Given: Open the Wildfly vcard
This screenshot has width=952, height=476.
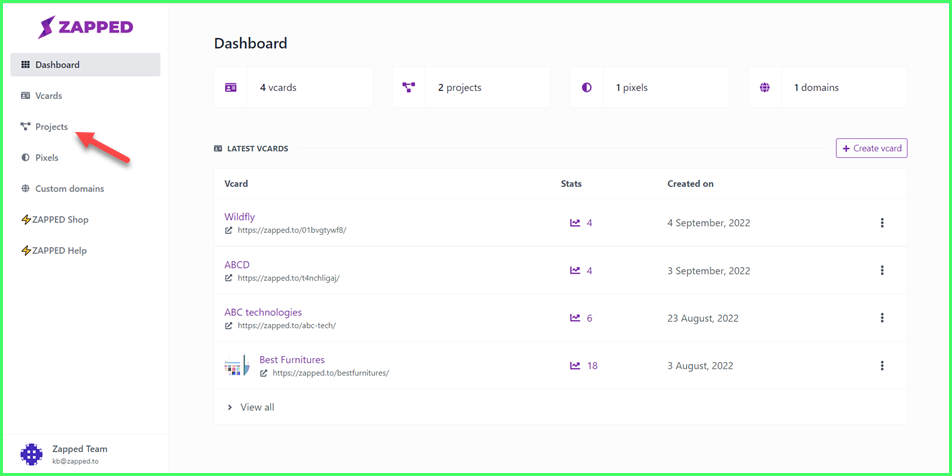Looking at the screenshot, I should click(x=239, y=217).
